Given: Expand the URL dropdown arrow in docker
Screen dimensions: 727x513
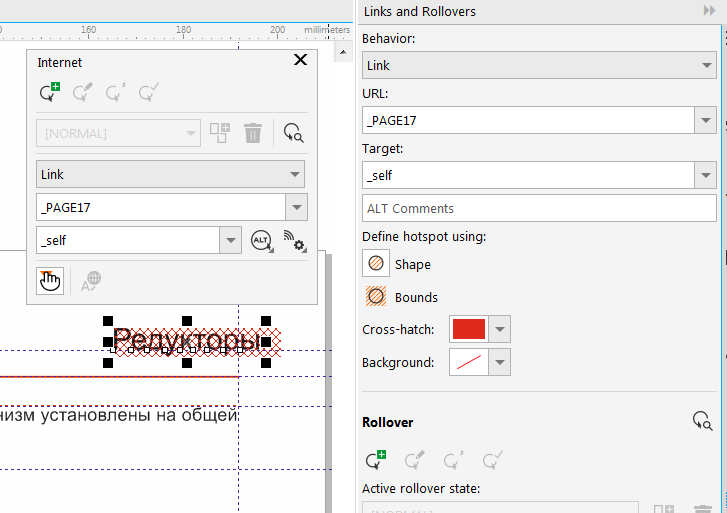Looking at the screenshot, I should coord(706,121).
